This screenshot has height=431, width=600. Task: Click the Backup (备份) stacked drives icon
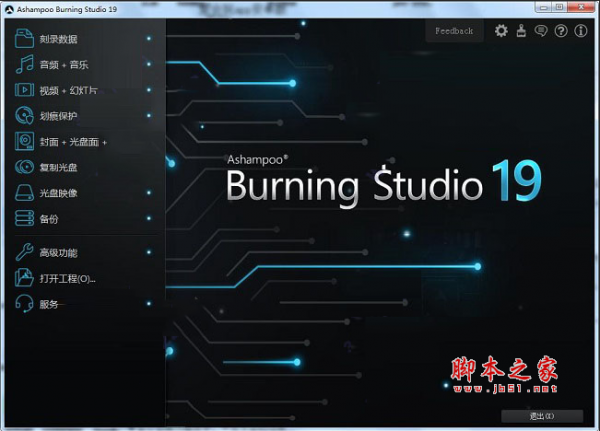point(24,218)
